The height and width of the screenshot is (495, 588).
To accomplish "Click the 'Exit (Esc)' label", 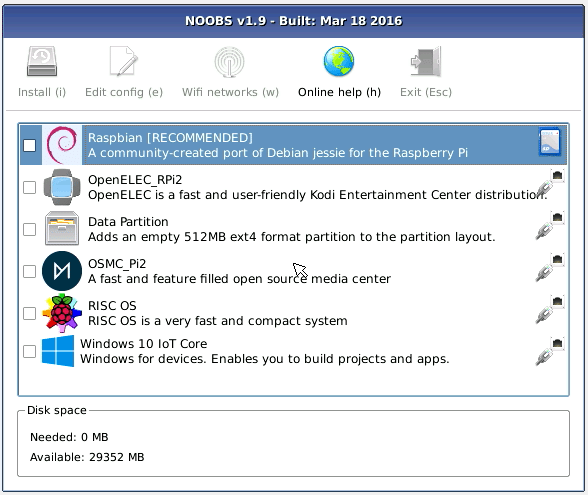I will click(426, 92).
